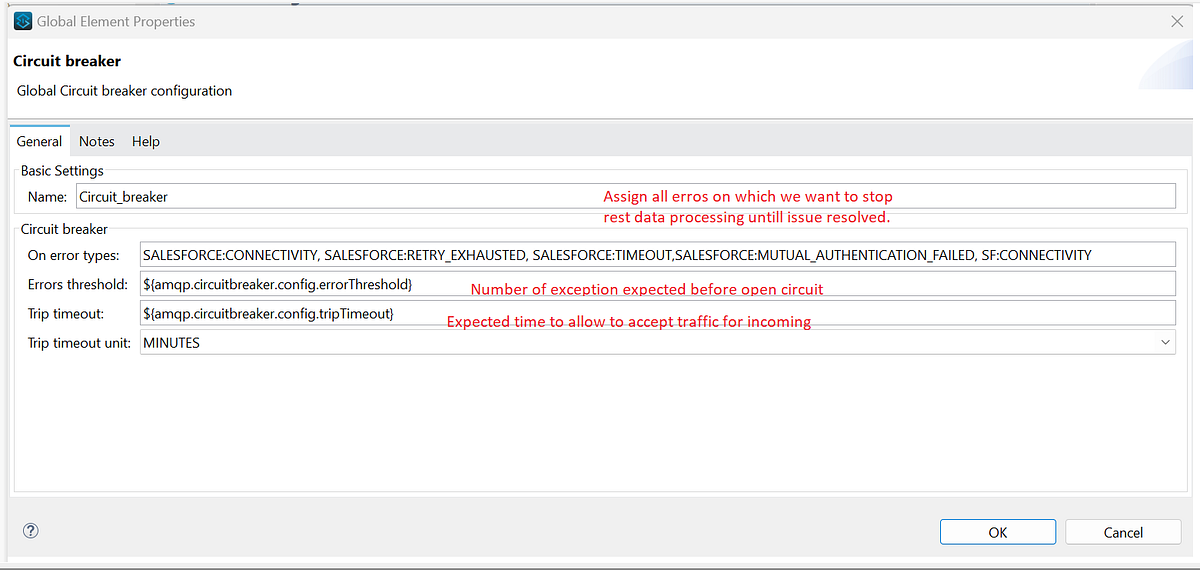The height and width of the screenshot is (570, 1200).
Task: Click the 'Global Element Properties' window title
Action: [116, 21]
